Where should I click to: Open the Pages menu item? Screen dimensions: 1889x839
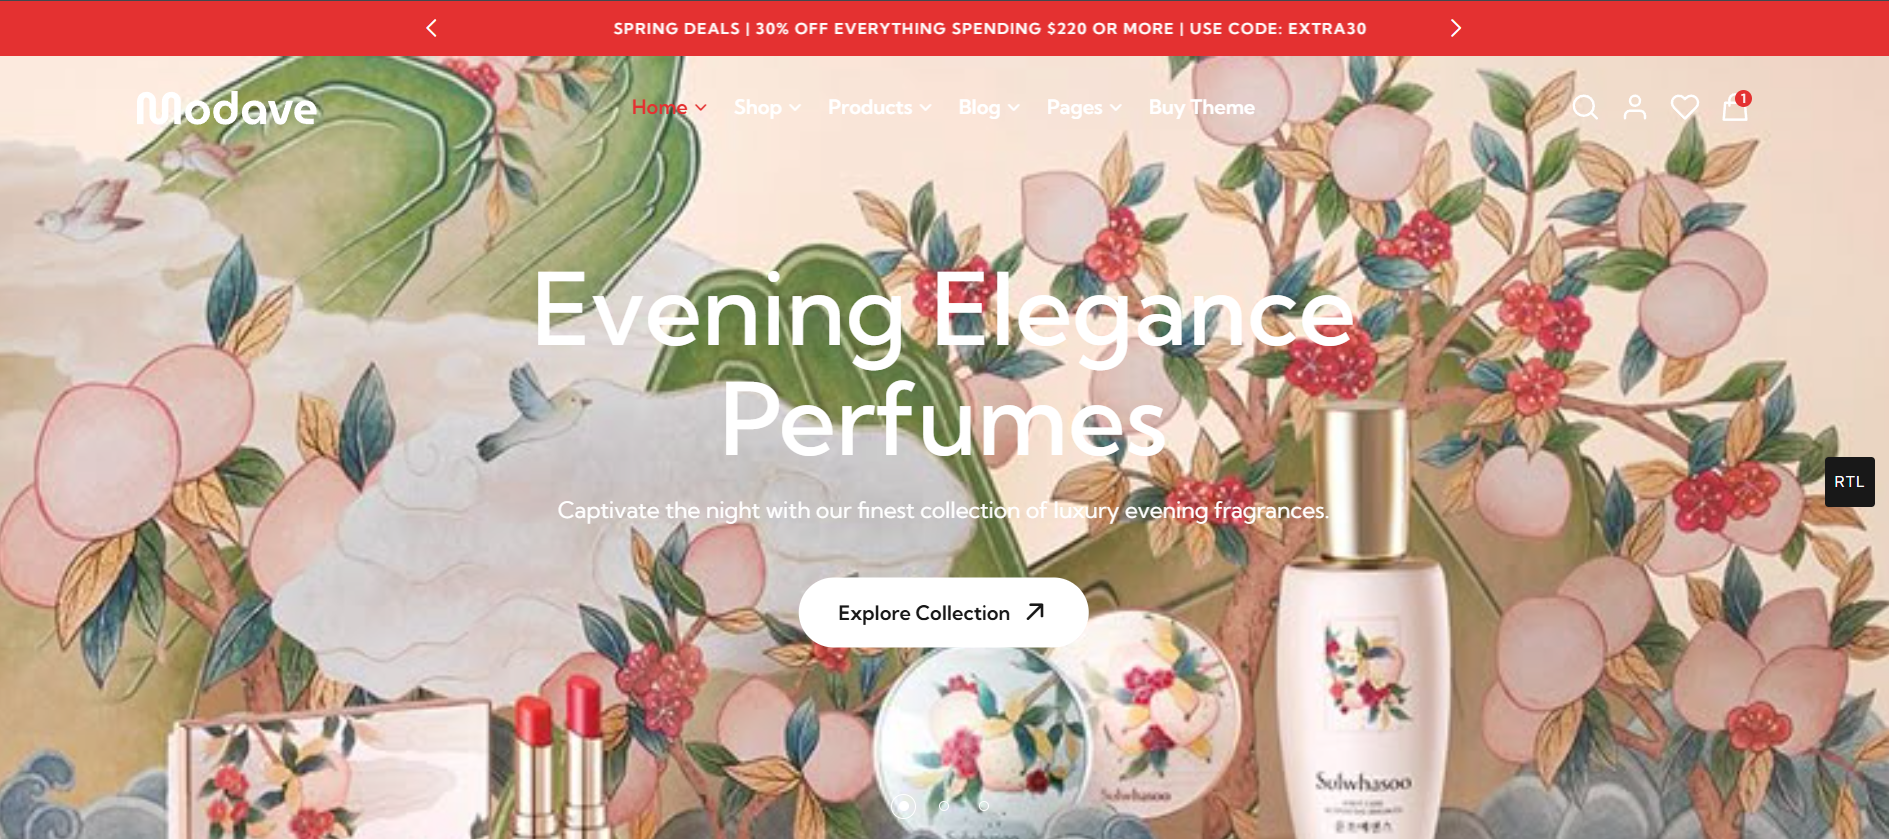[1084, 107]
